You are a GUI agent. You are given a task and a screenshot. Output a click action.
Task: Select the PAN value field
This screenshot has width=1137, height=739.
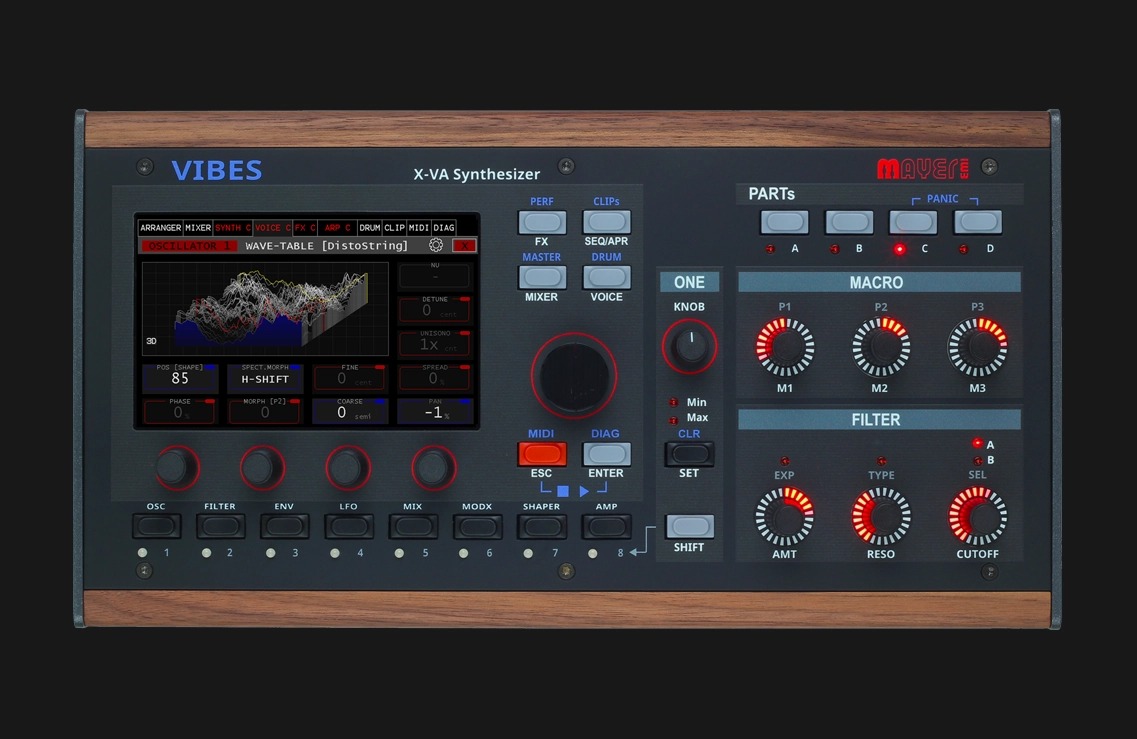(435, 410)
